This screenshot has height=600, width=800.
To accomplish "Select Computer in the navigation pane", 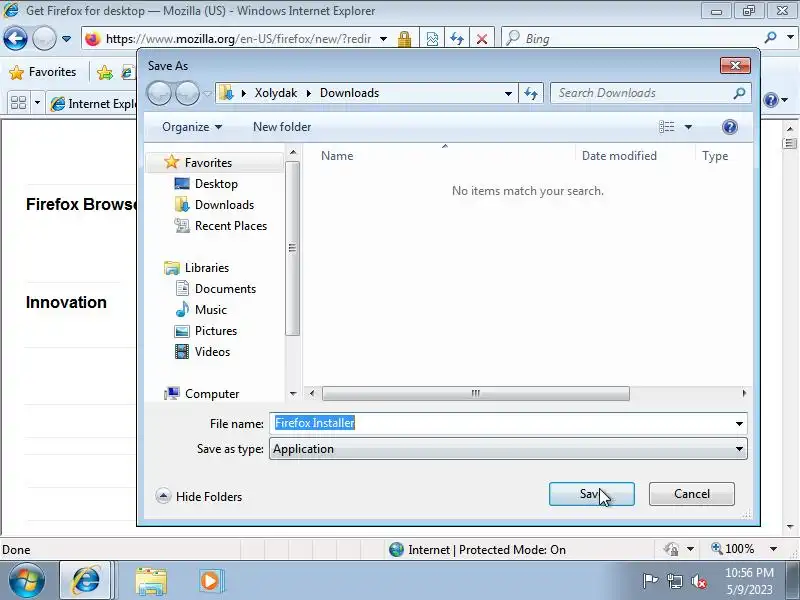I will (202, 394).
